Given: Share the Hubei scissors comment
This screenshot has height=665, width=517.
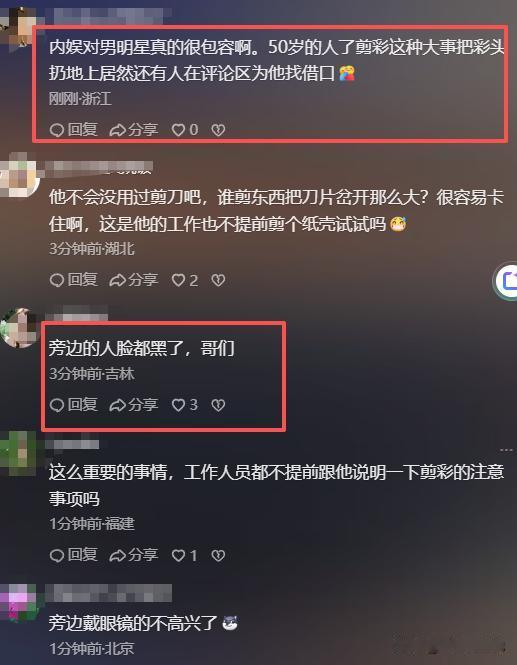Looking at the screenshot, I should click(x=134, y=280).
